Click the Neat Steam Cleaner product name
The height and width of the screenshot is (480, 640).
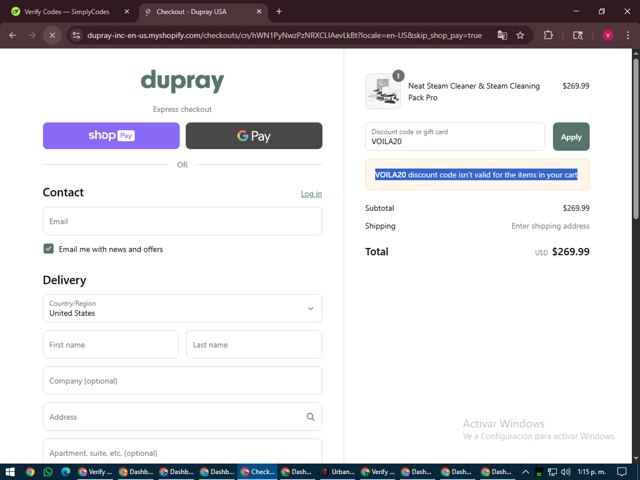pos(474,91)
